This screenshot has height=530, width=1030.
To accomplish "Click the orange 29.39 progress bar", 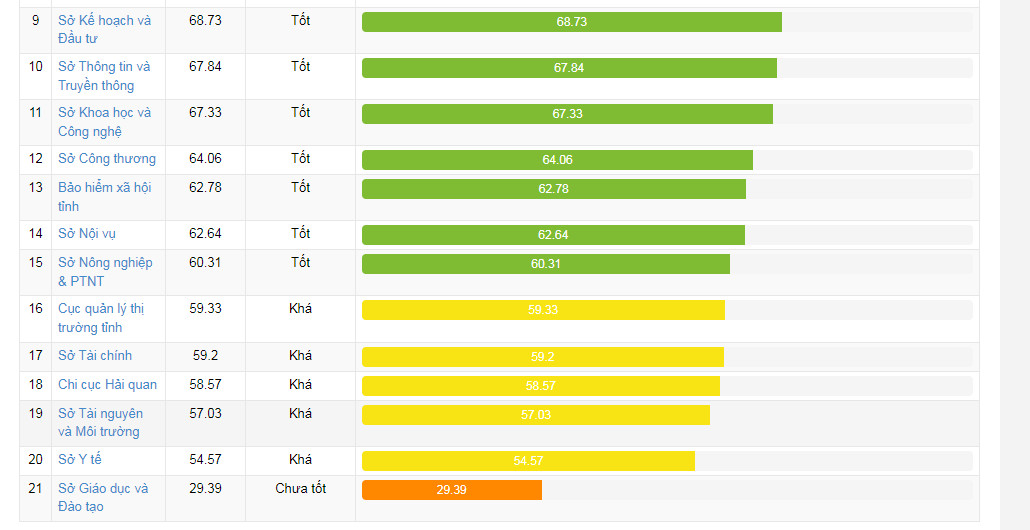I will 451,490.
